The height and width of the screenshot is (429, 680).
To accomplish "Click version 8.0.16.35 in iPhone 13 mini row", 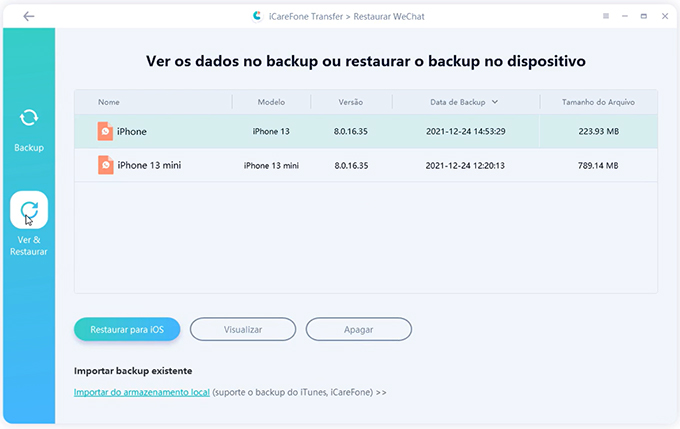I will click(351, 165).
